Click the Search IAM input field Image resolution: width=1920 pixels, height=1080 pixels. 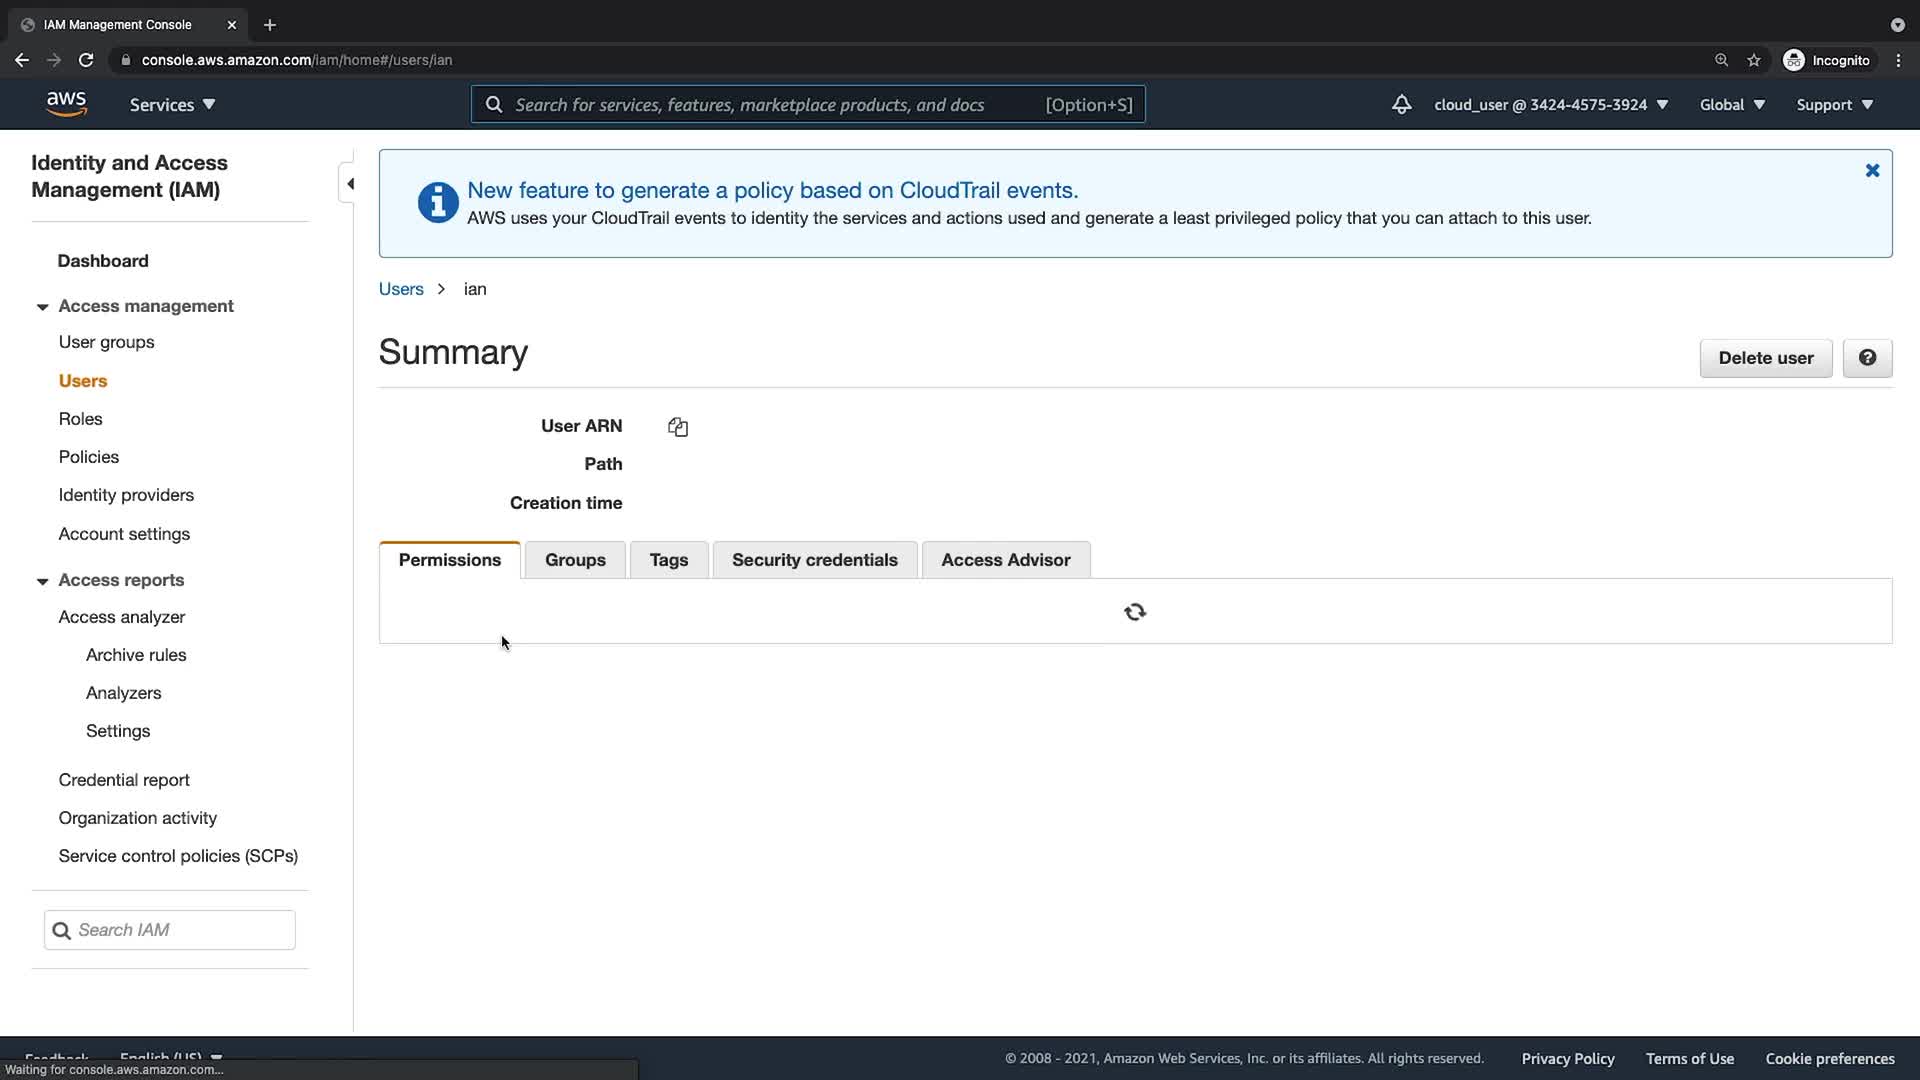(x=180, y=930)
